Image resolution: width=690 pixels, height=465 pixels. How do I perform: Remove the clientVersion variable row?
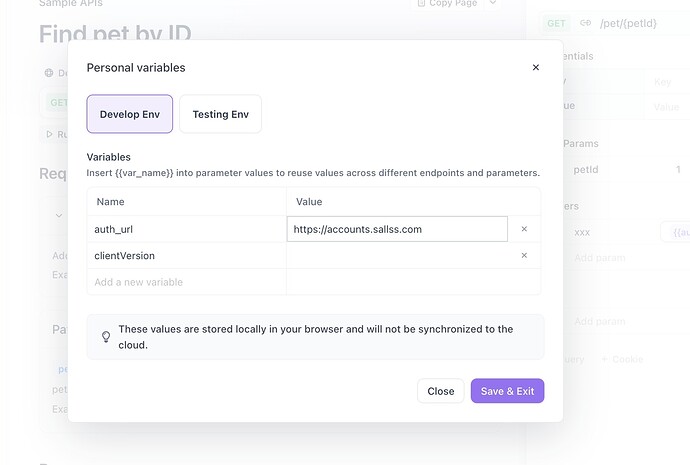click(524, 256)
